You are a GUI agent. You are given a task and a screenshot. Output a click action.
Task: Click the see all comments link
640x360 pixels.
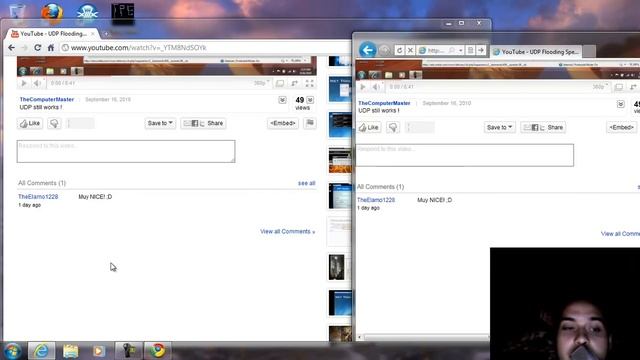(x=307, y=183)
